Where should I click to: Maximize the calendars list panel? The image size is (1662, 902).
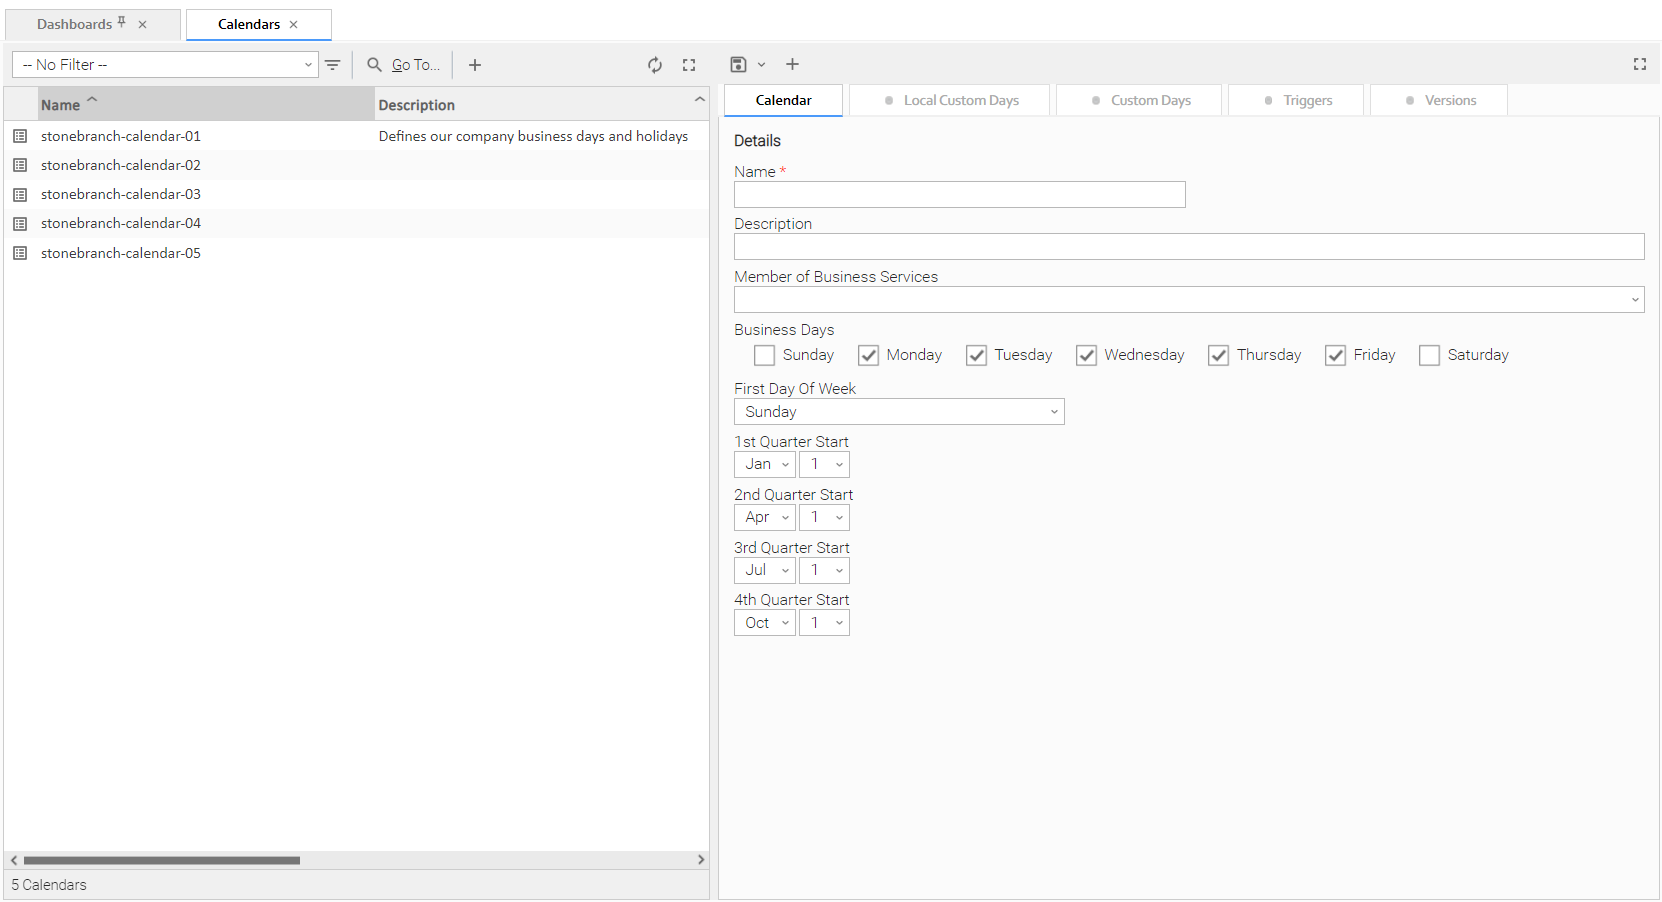pyautogui.click(x=689, y=65)
